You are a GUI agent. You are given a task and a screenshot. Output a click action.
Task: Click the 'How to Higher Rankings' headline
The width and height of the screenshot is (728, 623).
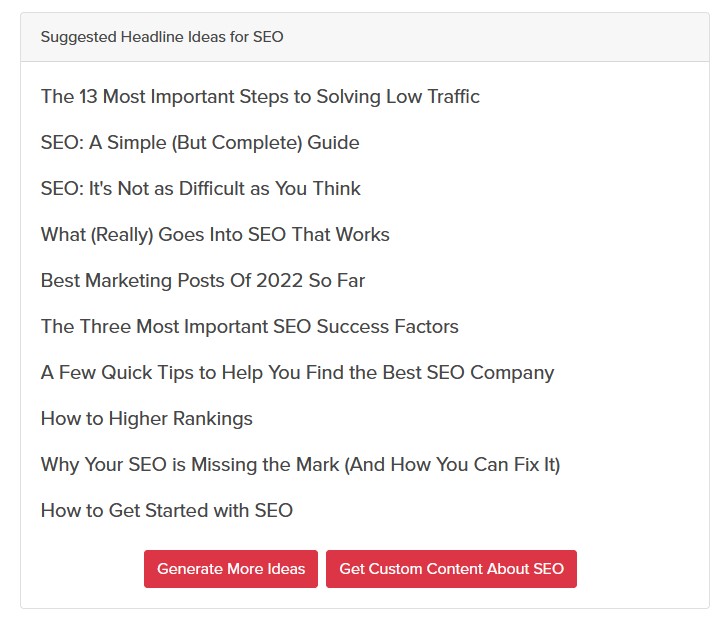[x=147, y=419]
